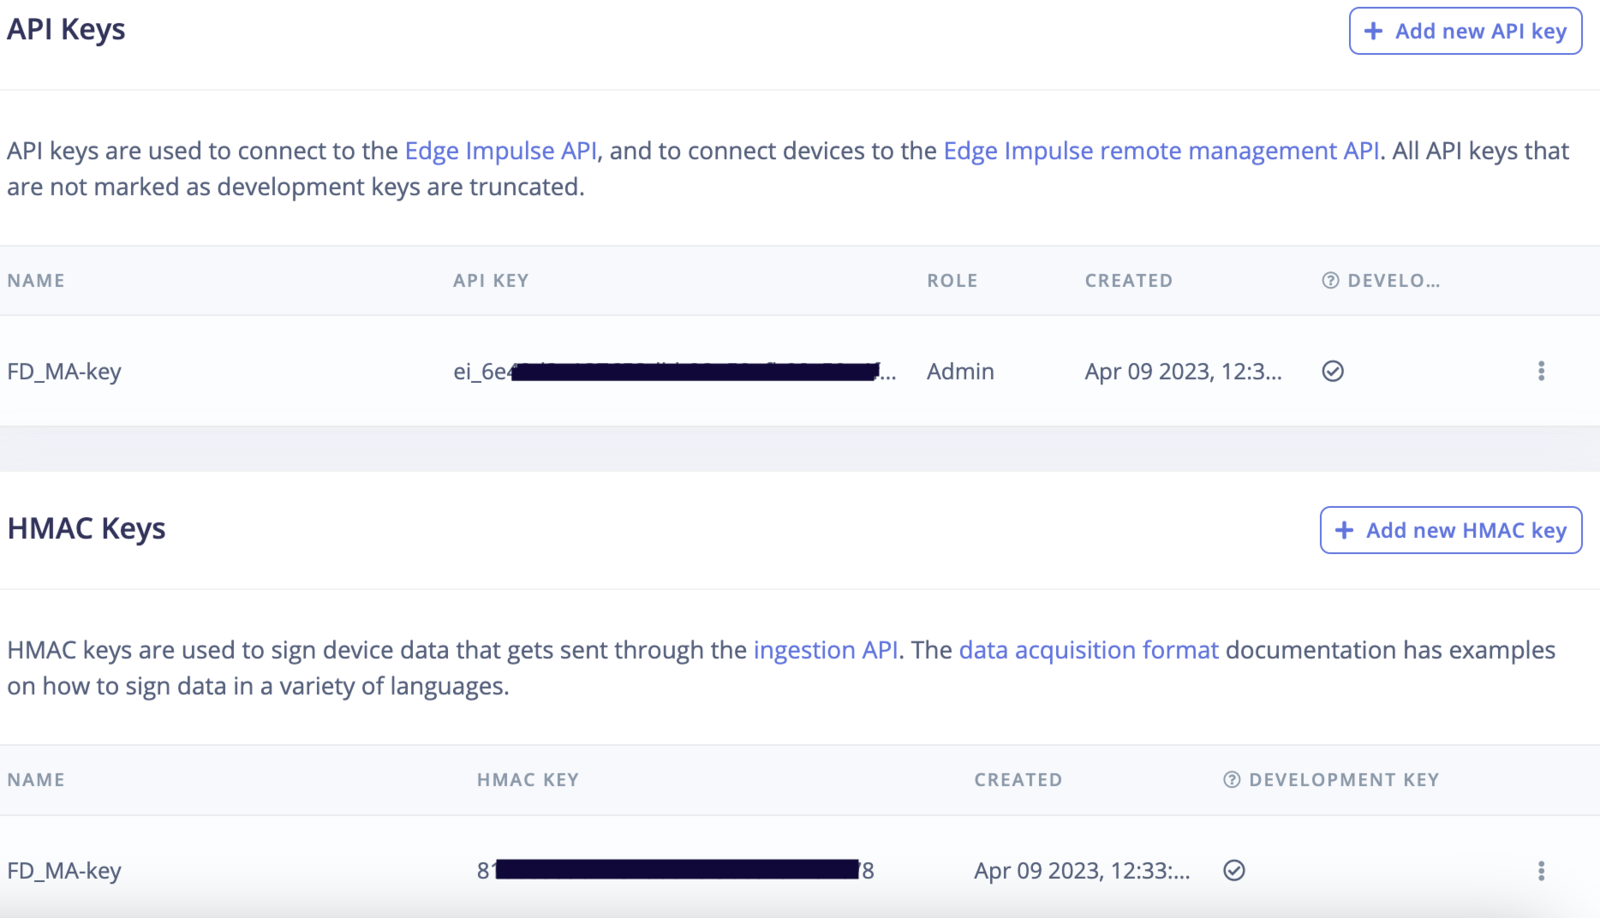Select FD_MA-key name in HMAC Keys table
The width and height of the screenshot is (1600, 918).
pos(64,871)
